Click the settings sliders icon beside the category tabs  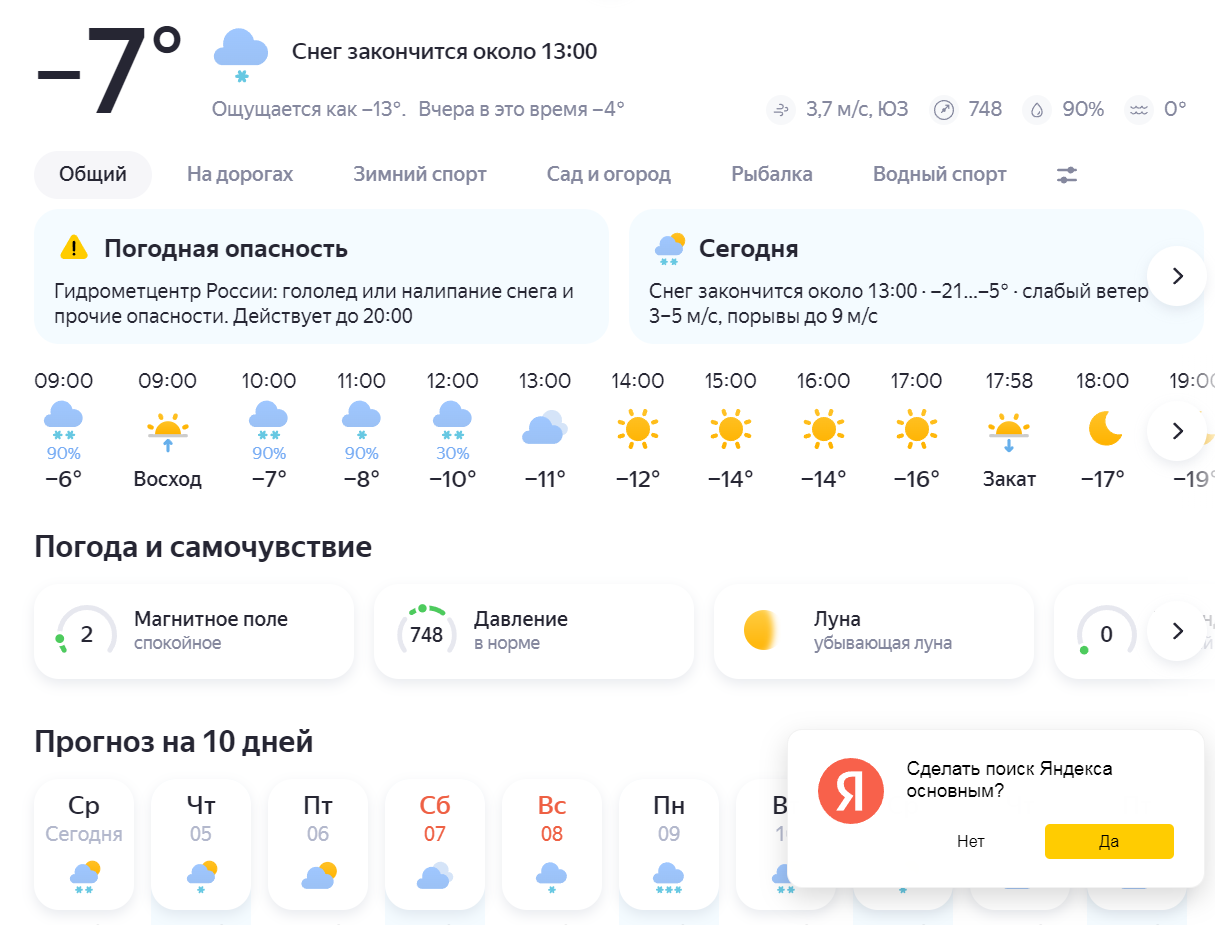tap(1067, 175)
